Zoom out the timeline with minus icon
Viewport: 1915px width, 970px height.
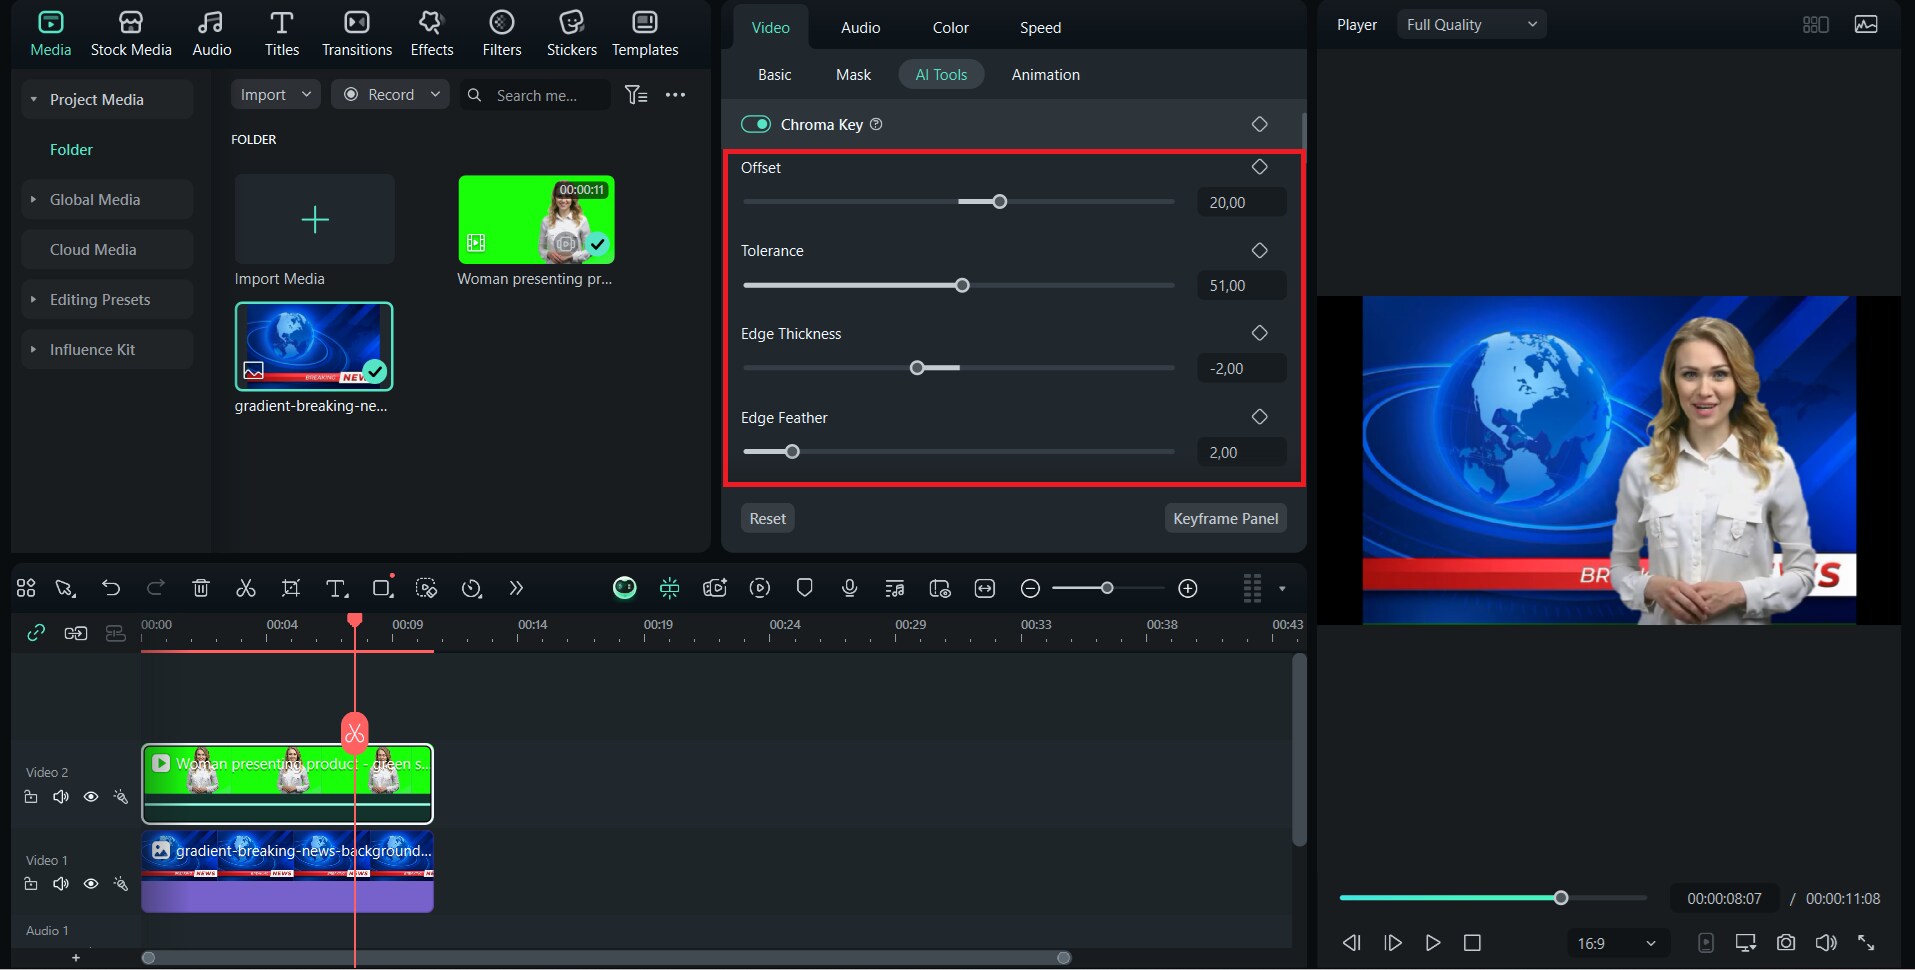[x=1030, y=588]
